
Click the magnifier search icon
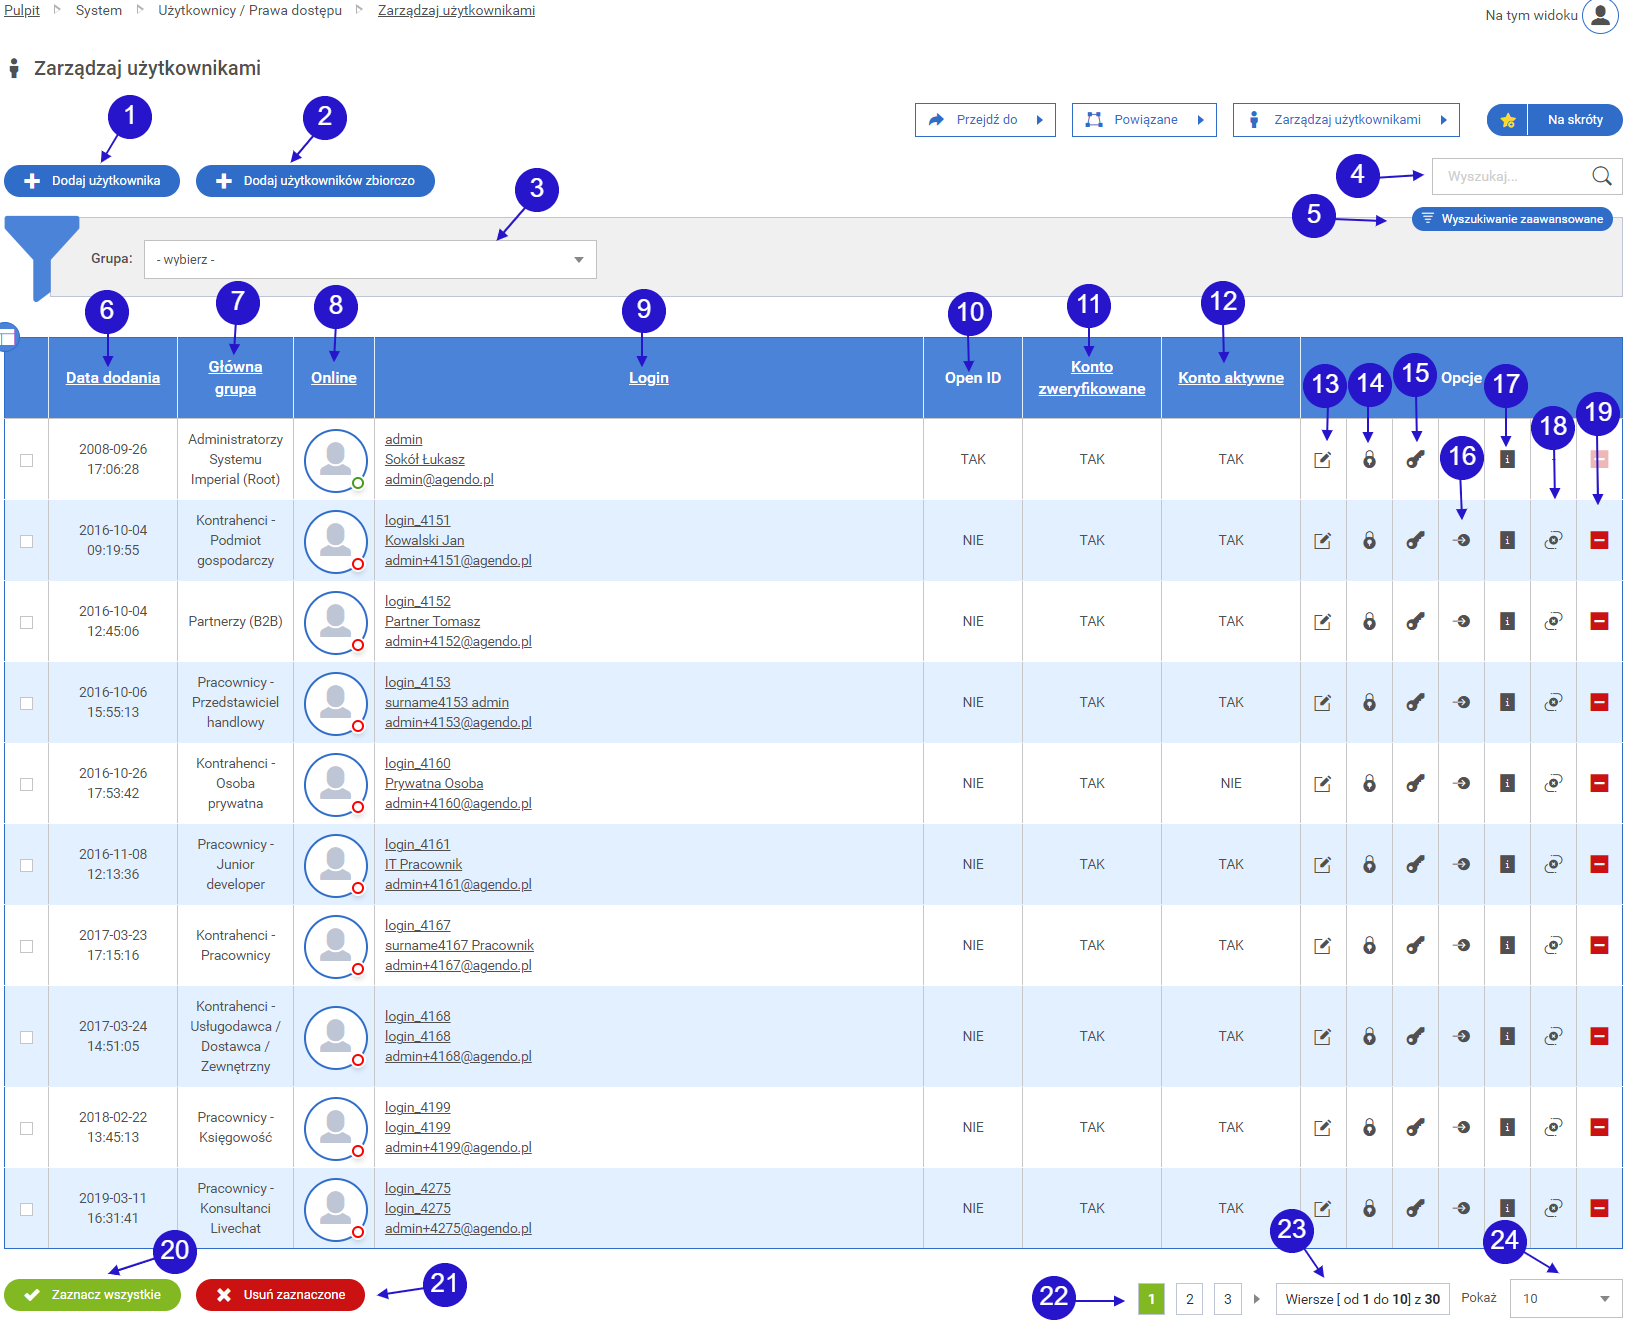click(x=1601, y=177)
